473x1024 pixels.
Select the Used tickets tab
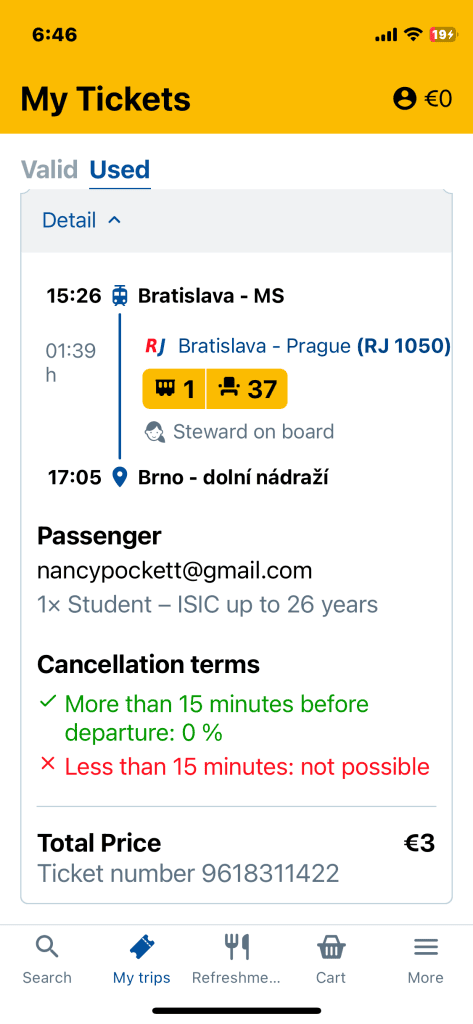[120, 170]
